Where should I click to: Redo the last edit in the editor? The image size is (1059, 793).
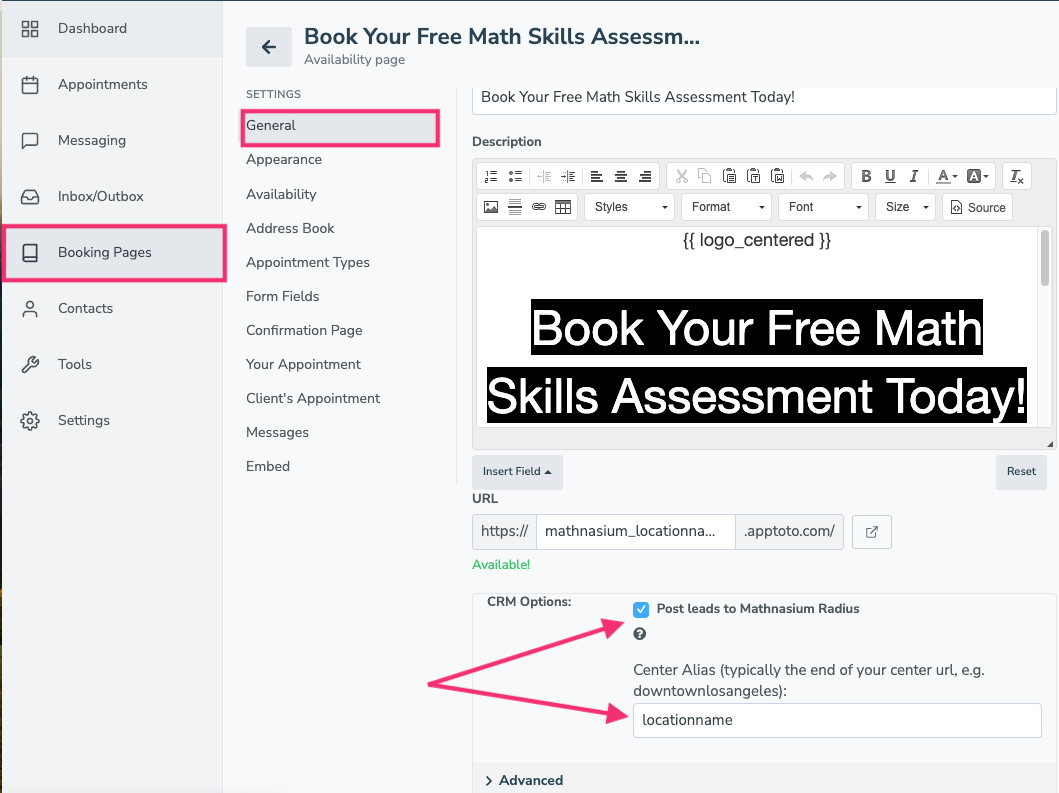click(x=829, y=176)
